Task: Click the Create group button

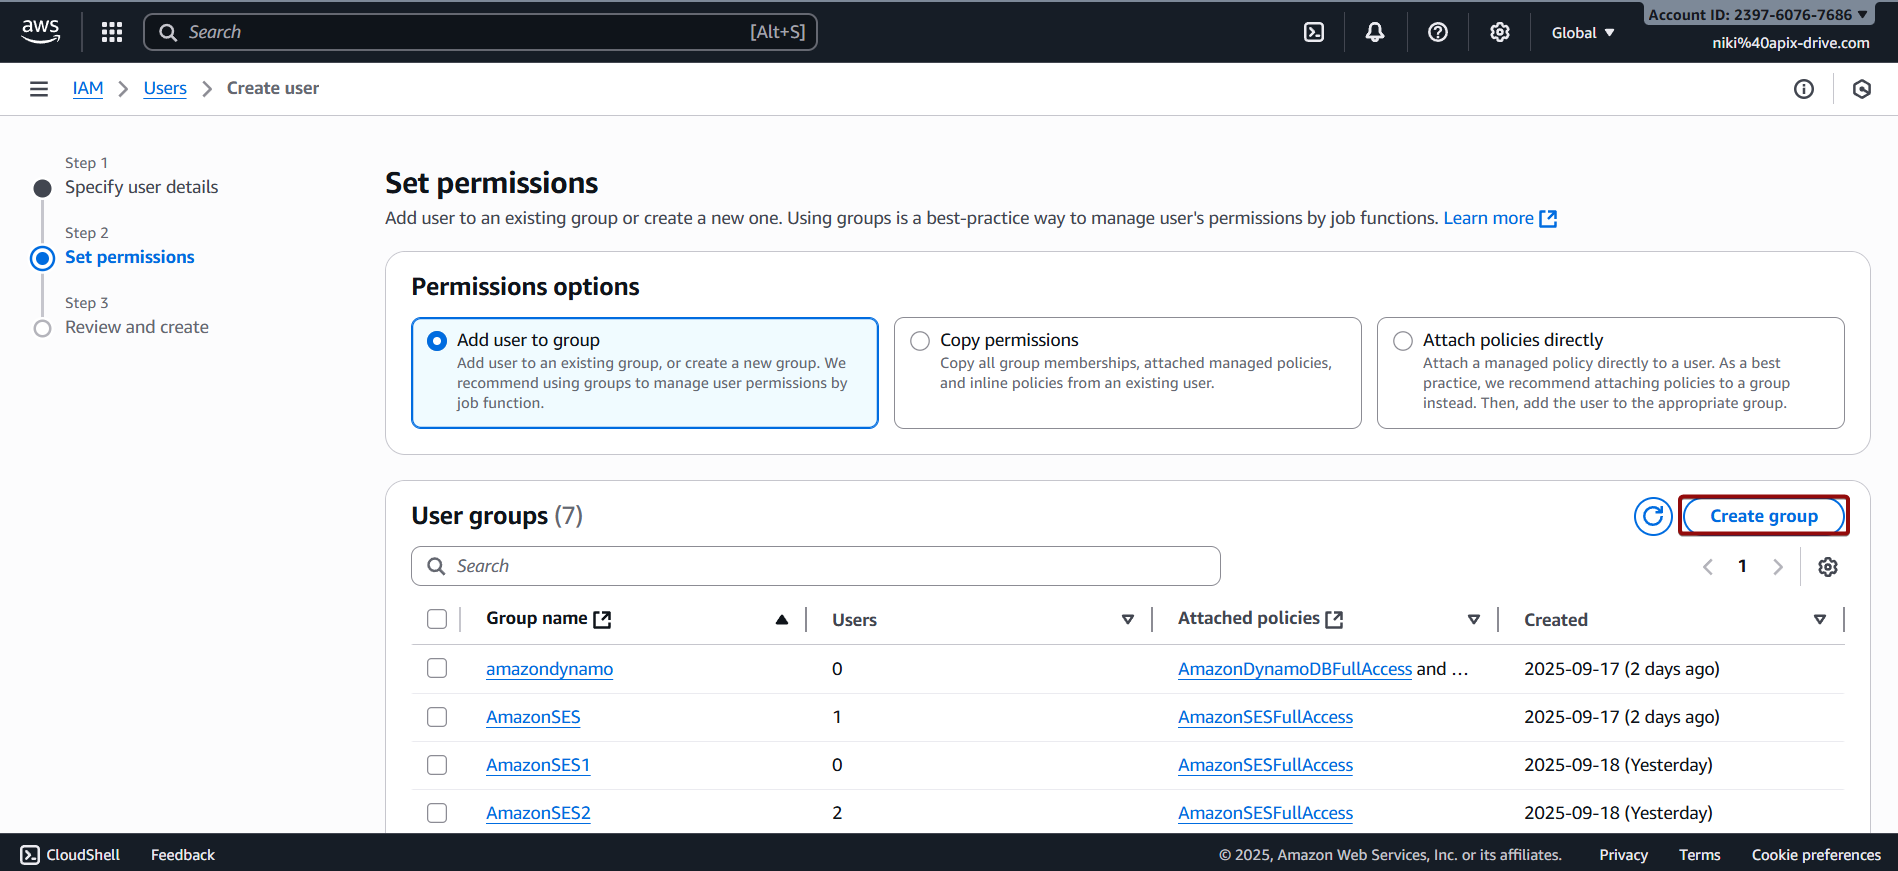Action: pos(1763,516)
